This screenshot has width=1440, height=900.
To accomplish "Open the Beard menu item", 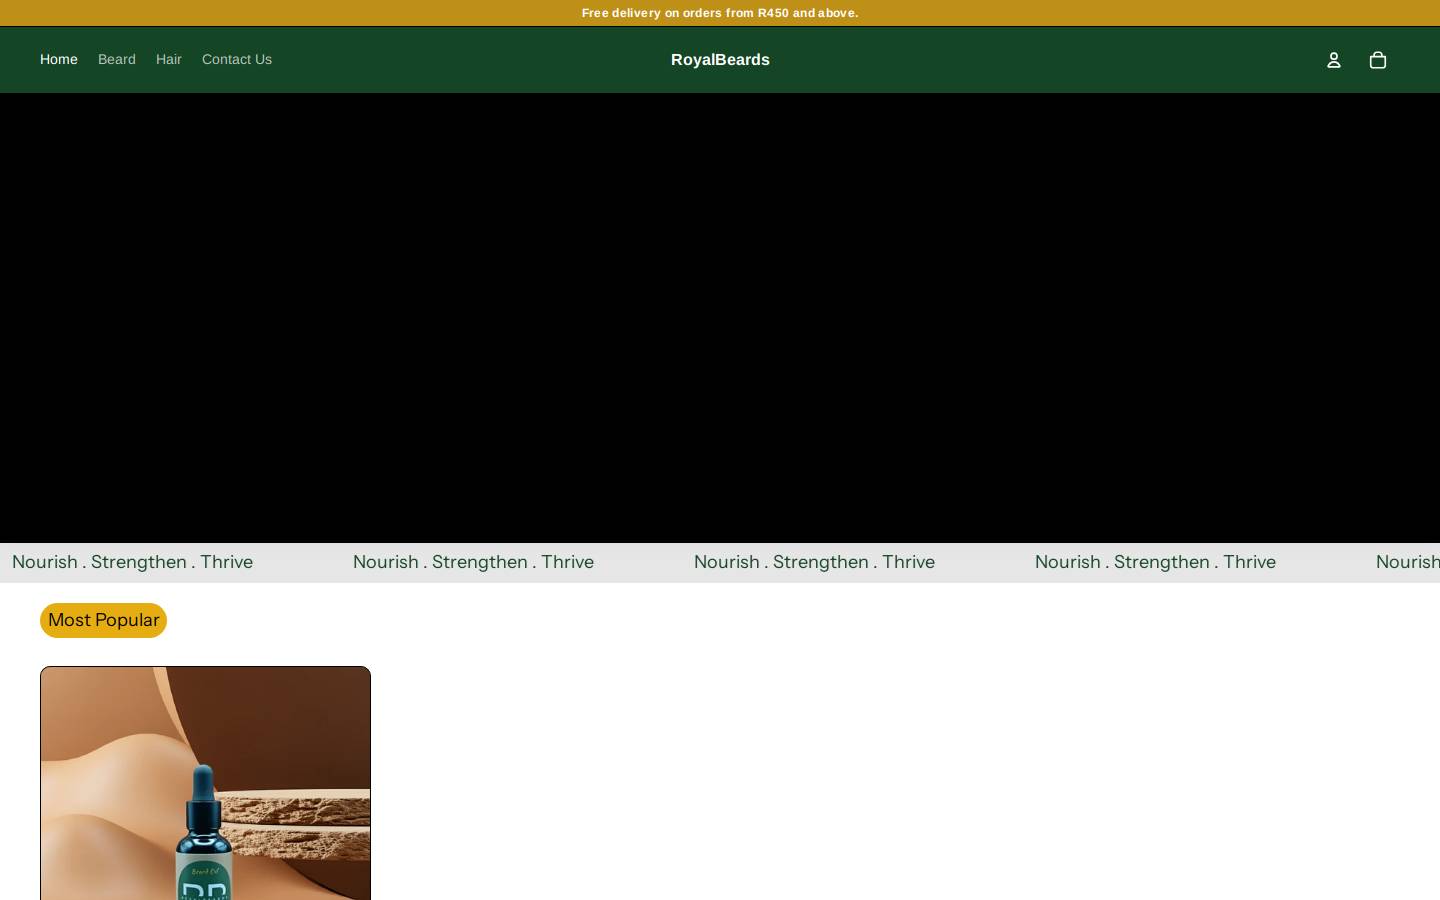I will (117, 59).
